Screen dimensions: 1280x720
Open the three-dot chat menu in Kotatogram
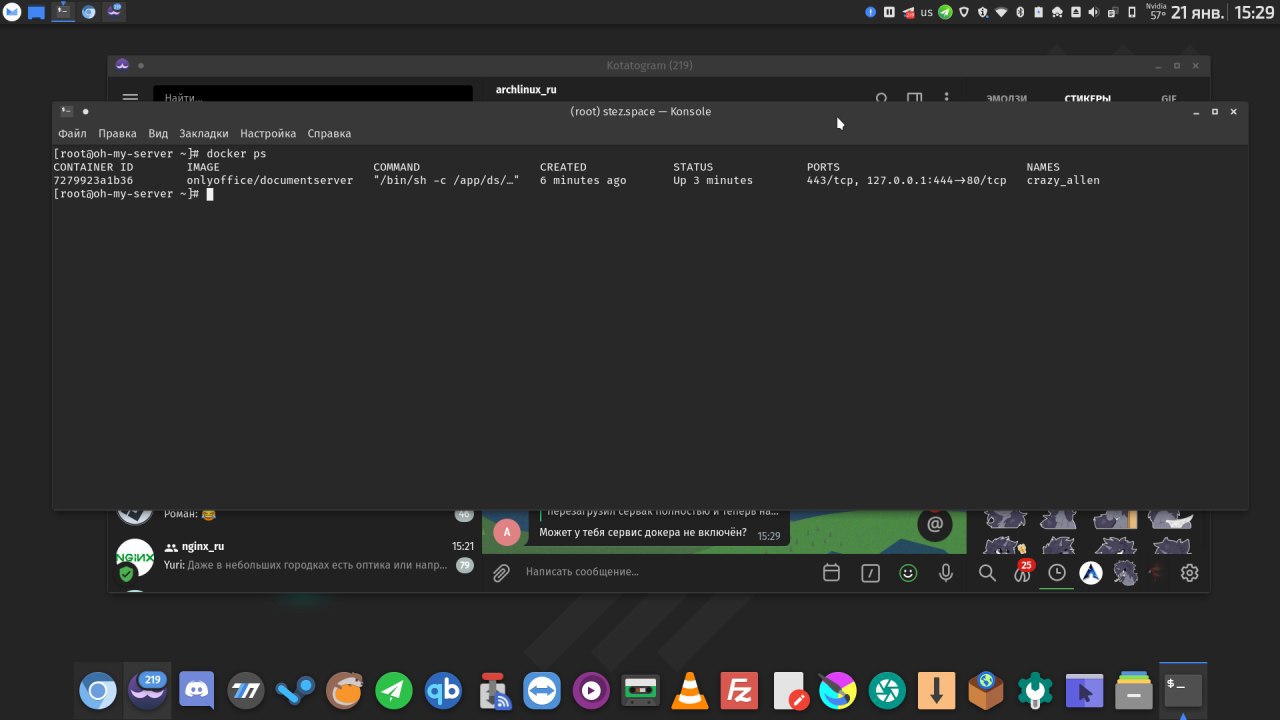coord(946,99)
